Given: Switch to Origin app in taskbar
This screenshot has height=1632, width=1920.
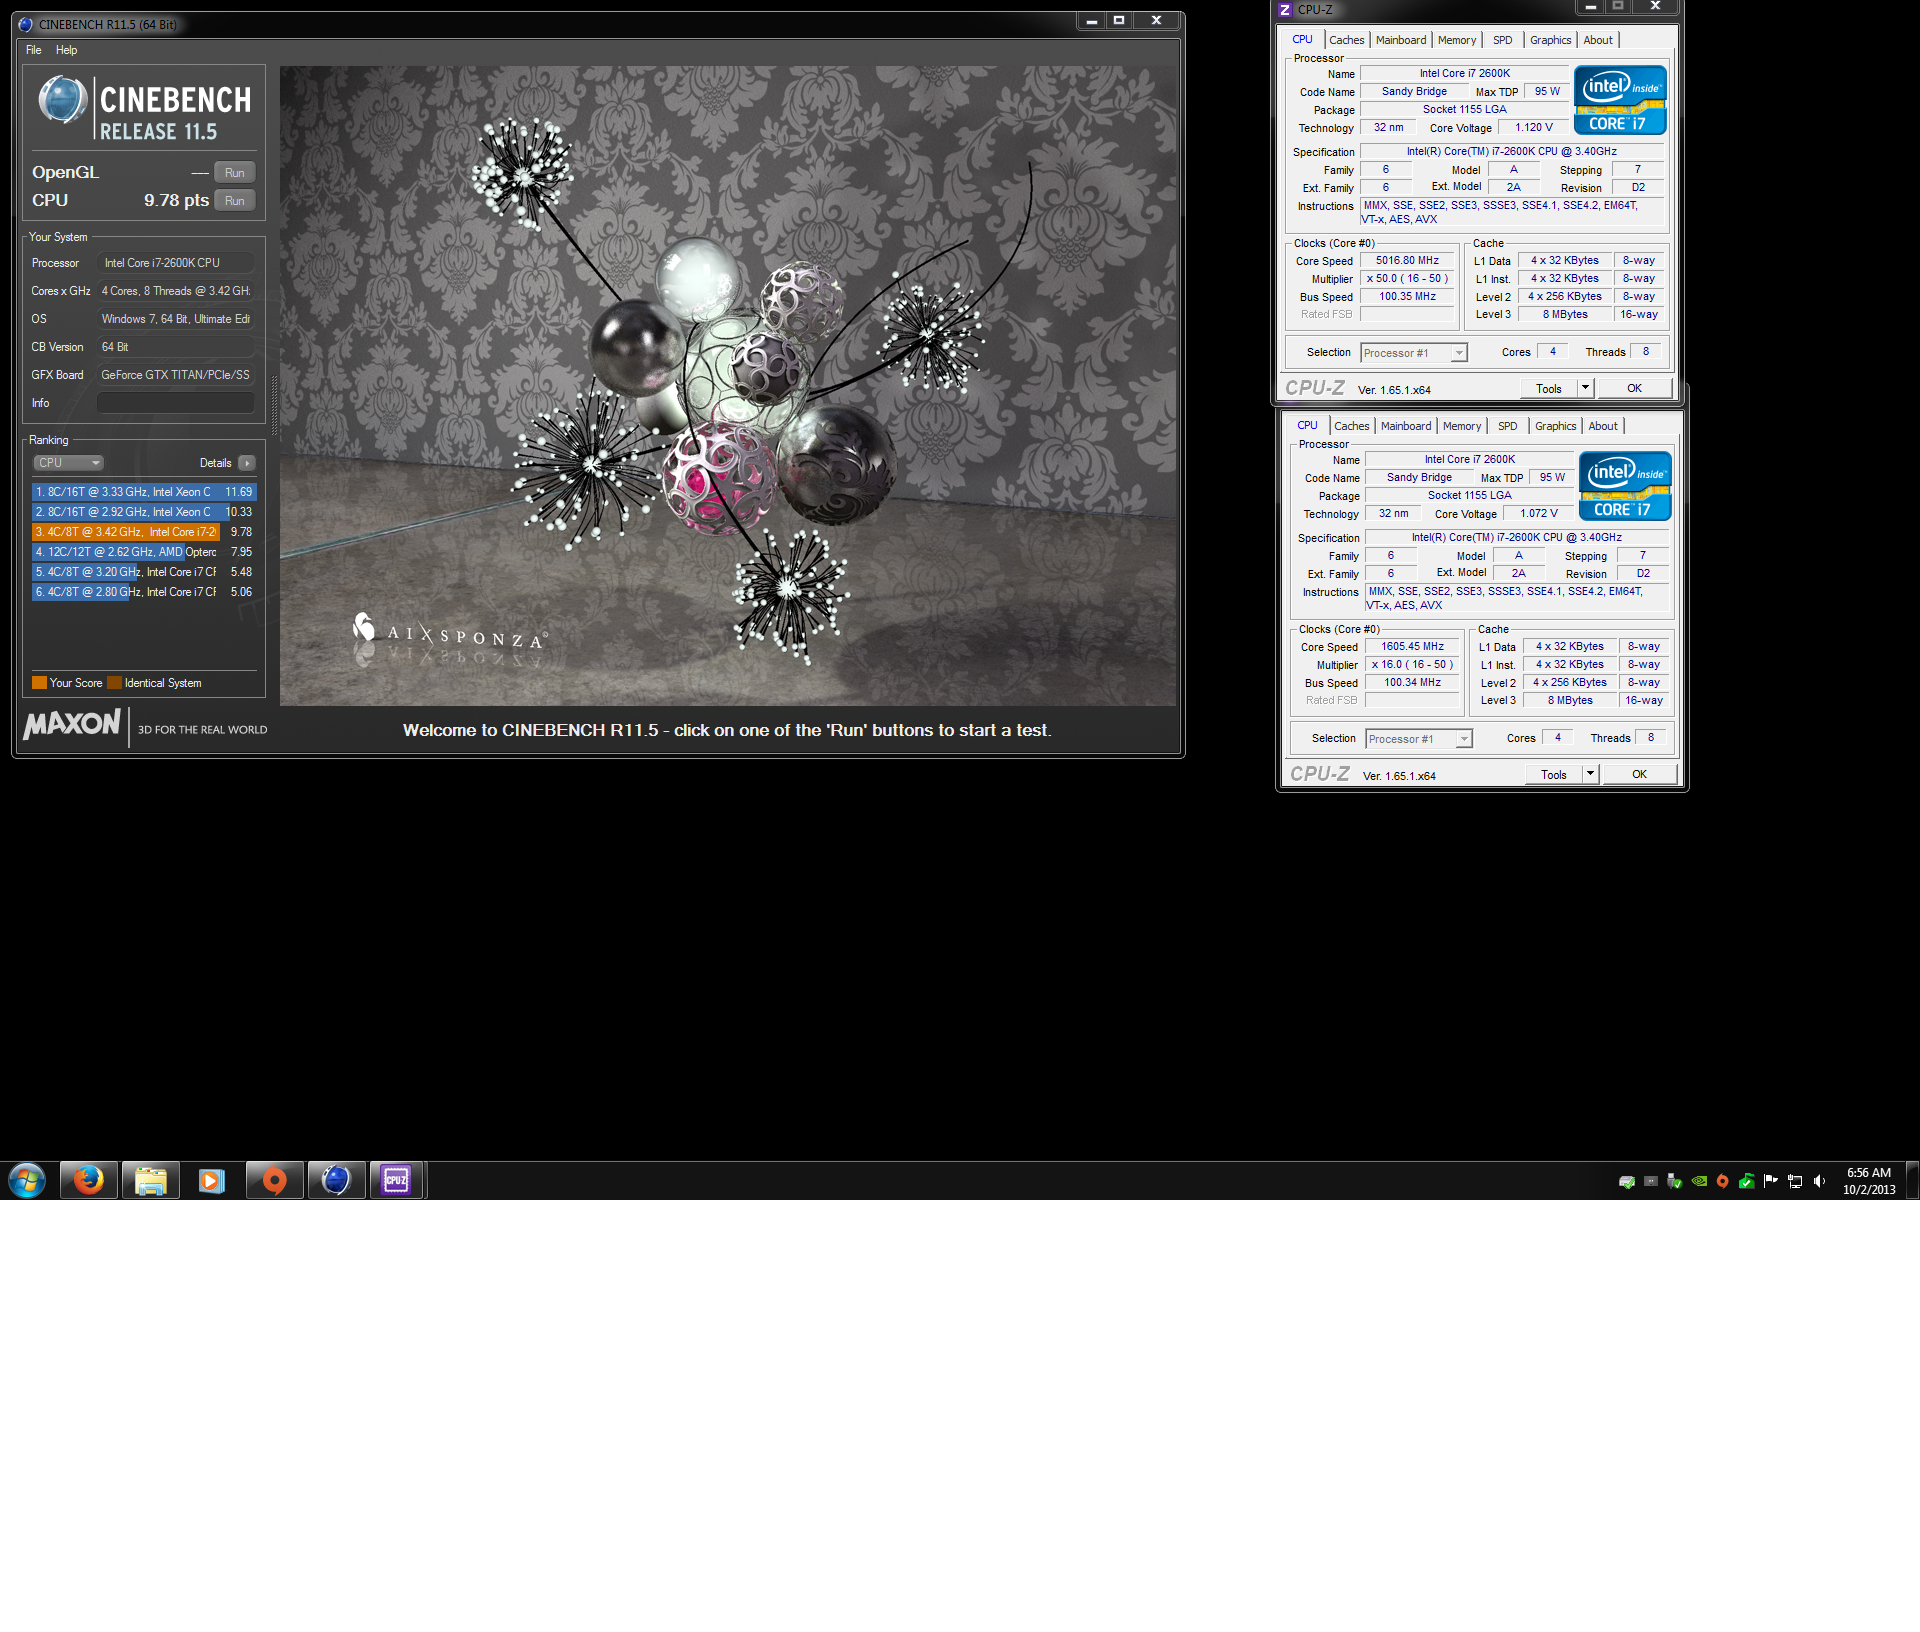Looking at the screenshot, I should (x=274, y=1181).
